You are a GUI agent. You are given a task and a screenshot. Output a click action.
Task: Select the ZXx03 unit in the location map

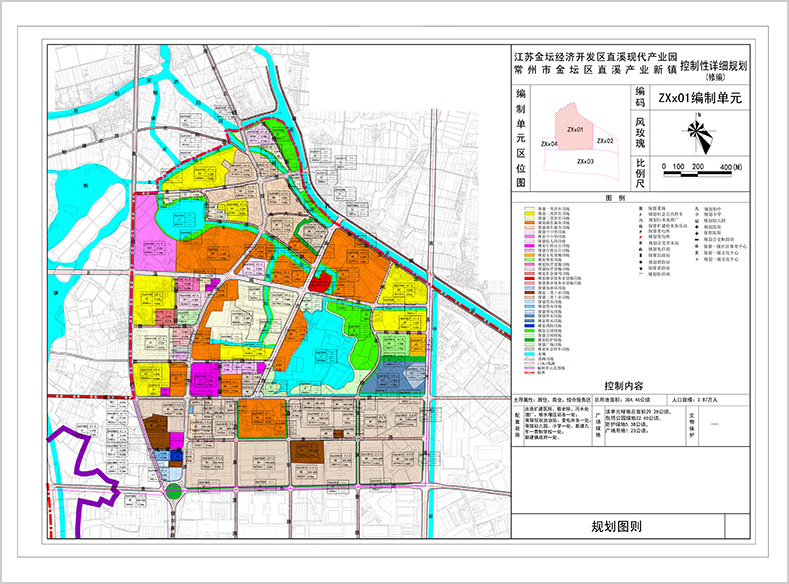coord(585,161)
